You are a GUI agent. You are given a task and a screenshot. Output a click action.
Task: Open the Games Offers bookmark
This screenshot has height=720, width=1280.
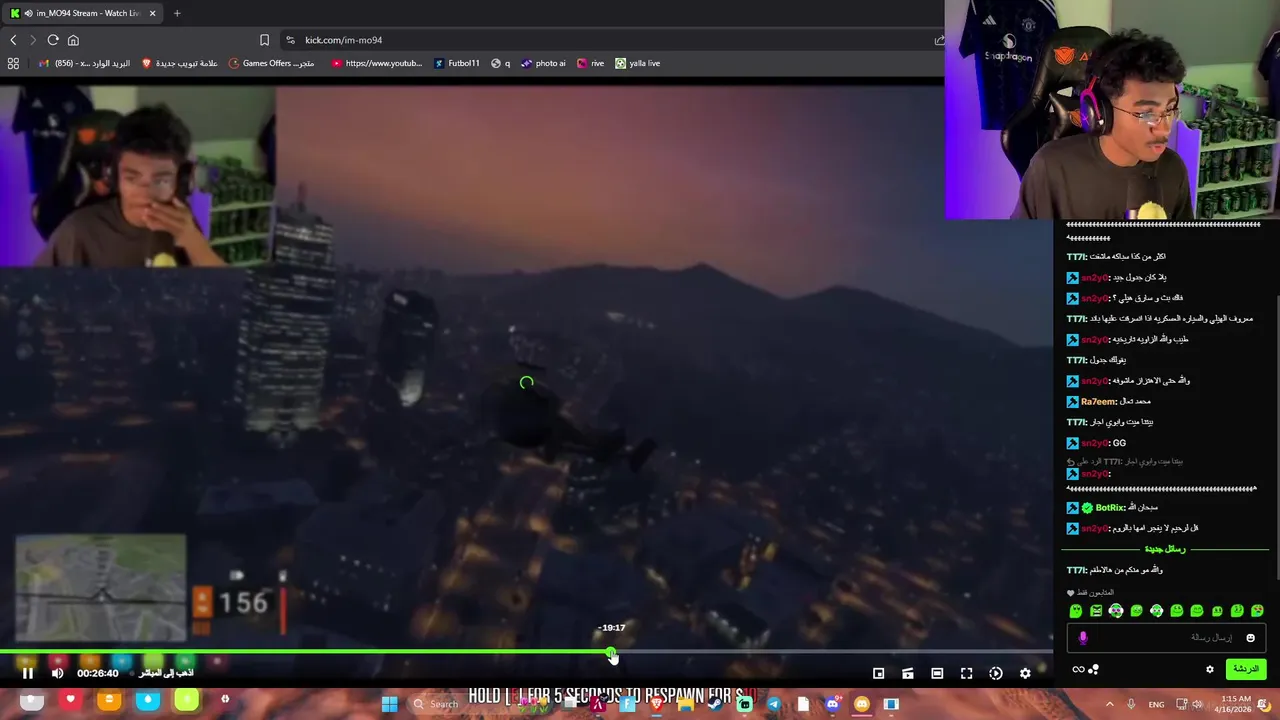271,63
